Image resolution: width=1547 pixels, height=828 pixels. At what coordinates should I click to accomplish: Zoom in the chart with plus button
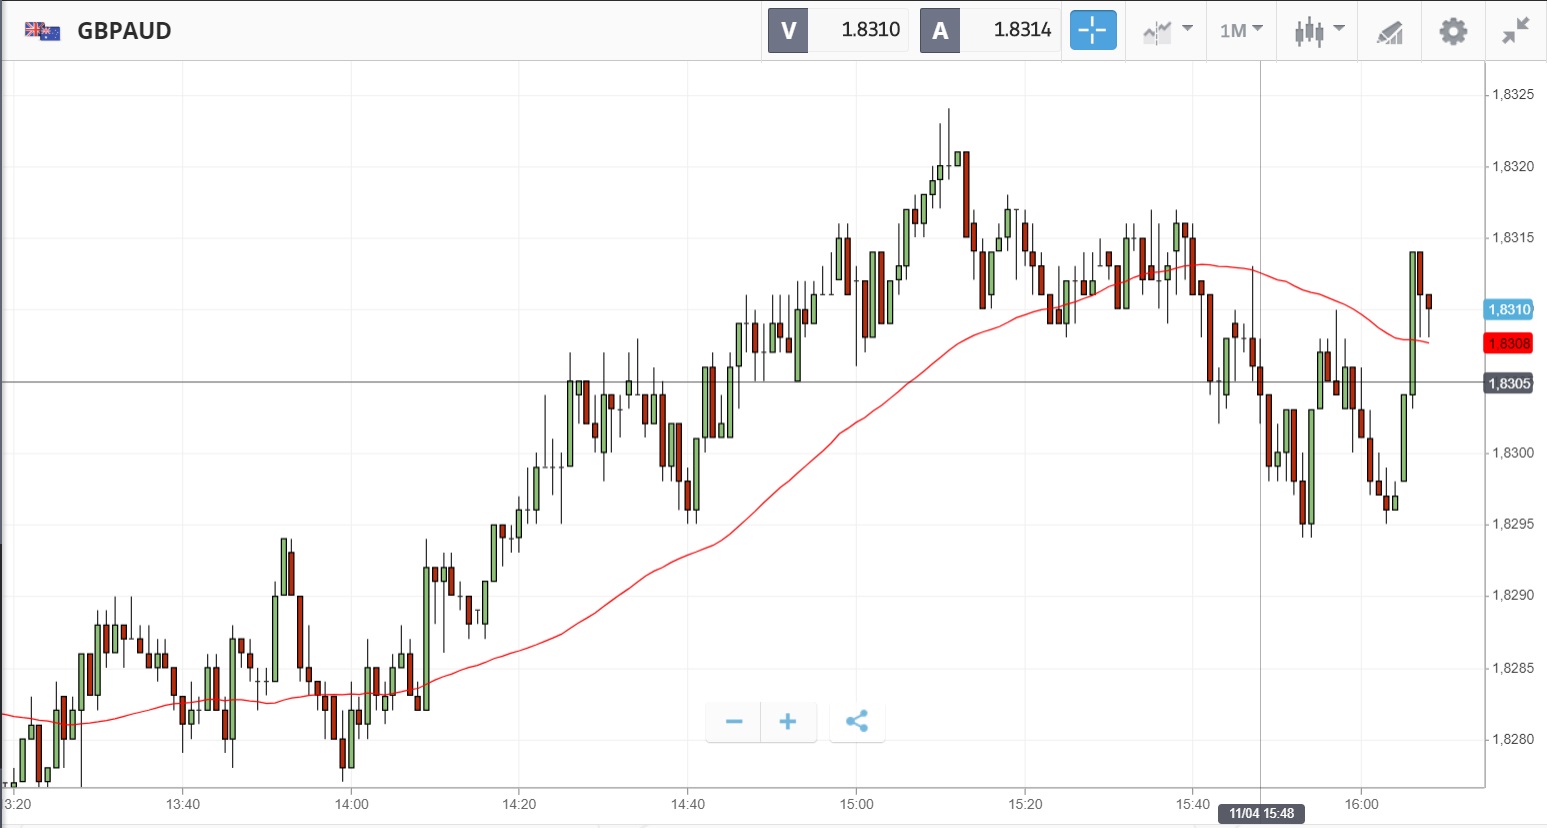click(x=788, y=721)
